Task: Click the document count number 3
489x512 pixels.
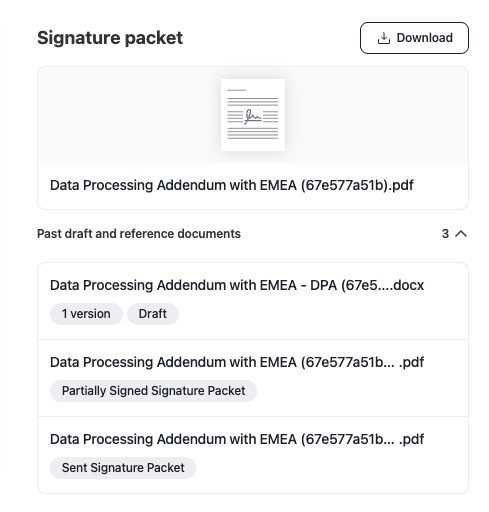Action: click(x=445, y=234)
